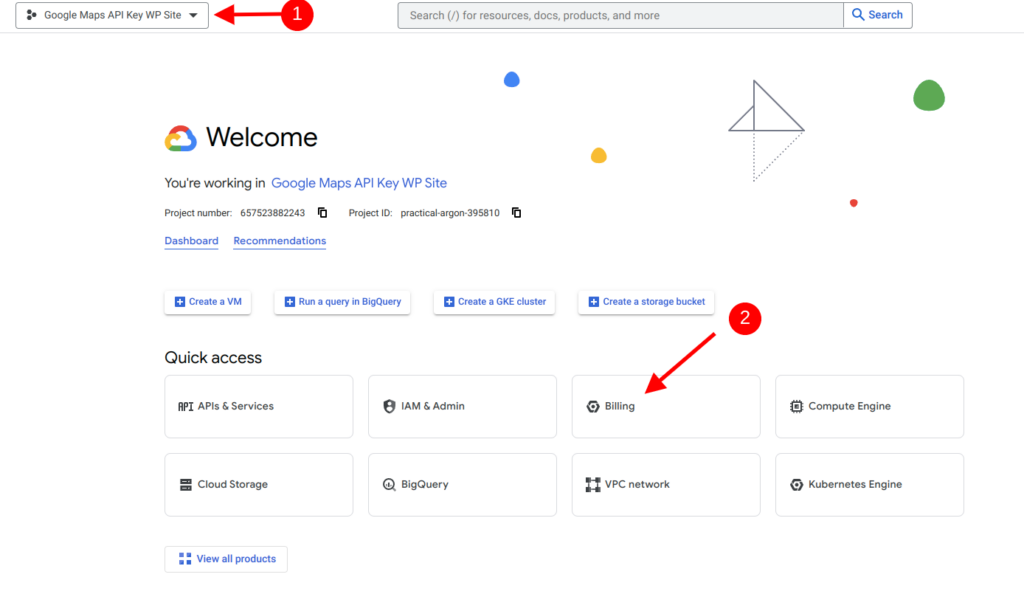
Task: Click the Create a VM button
Action: coord(207,302)
